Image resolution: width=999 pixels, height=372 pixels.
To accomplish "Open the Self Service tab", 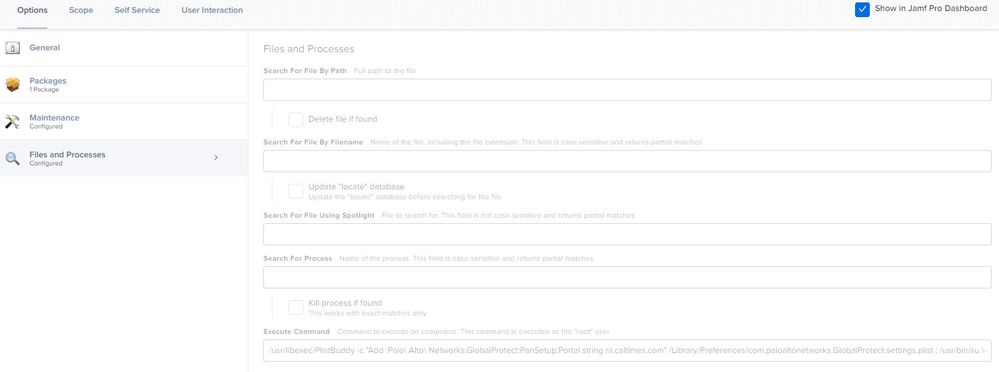I will pos(137,10).
